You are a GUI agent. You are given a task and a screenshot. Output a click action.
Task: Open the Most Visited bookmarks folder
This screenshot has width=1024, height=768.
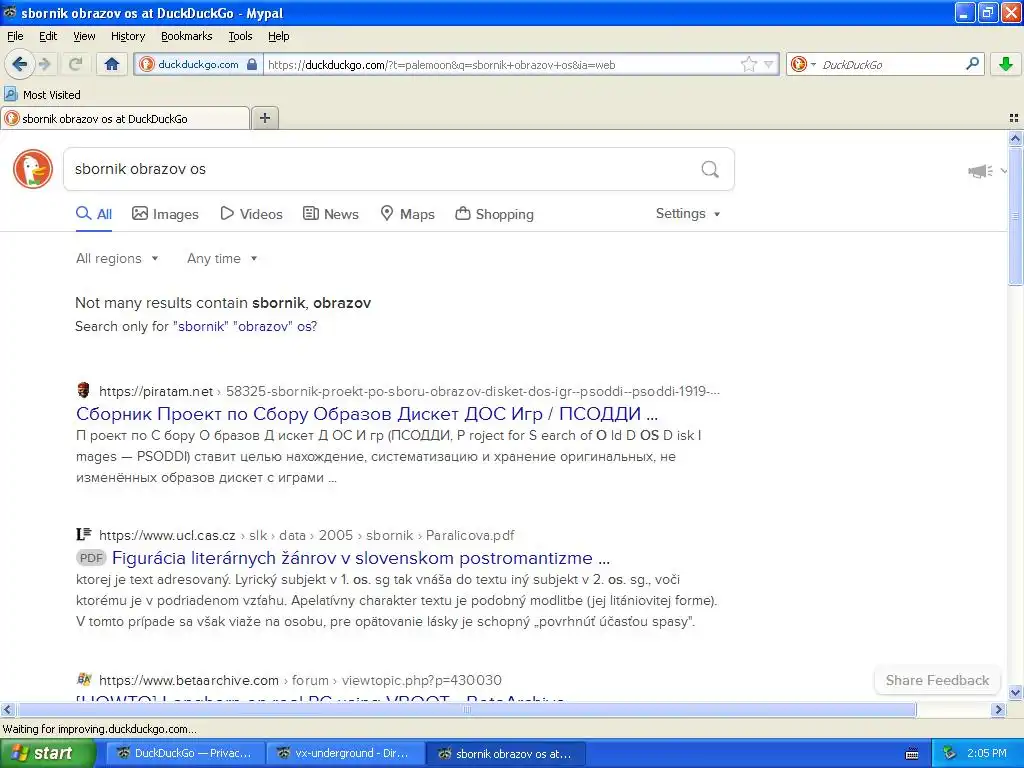coord(42,95)
